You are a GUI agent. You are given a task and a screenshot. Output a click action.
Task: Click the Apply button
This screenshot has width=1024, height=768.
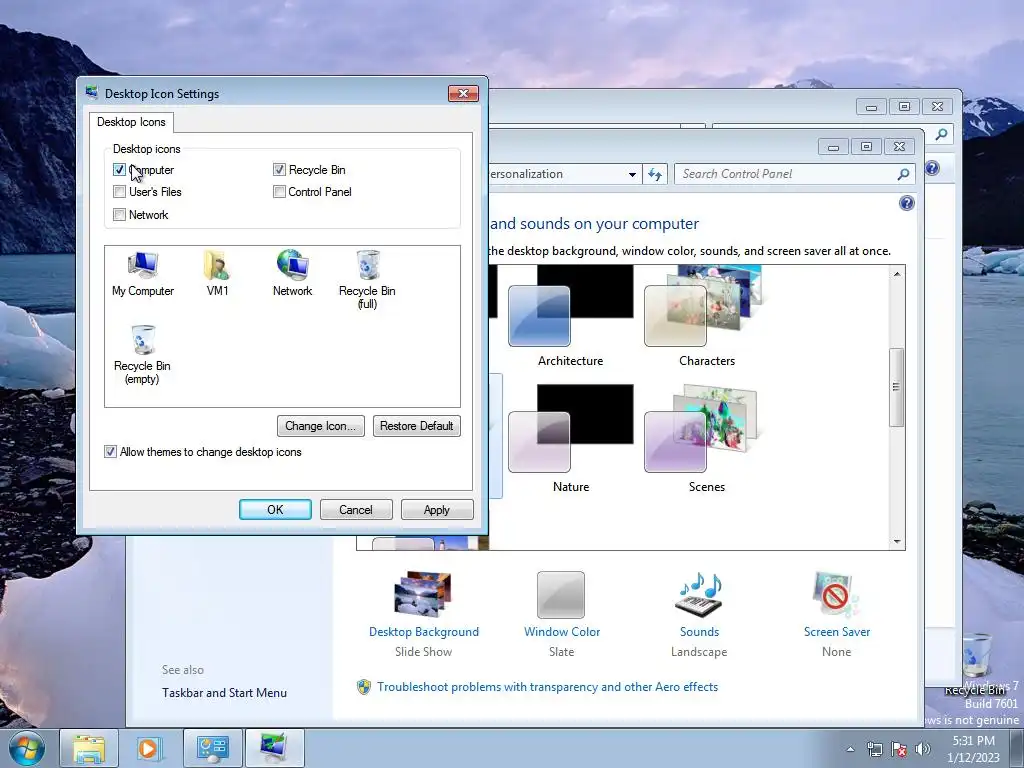pos(437,509)
